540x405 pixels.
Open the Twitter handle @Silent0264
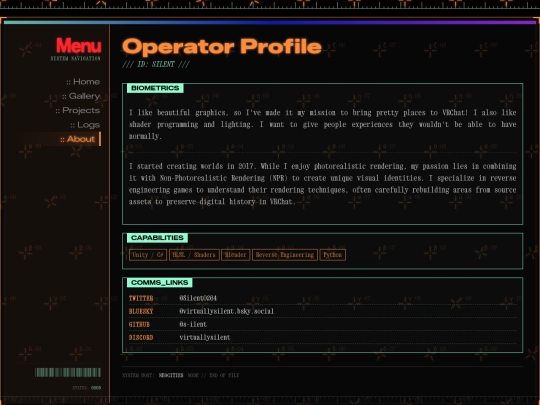pyautogui.click(x=198, y=298)
